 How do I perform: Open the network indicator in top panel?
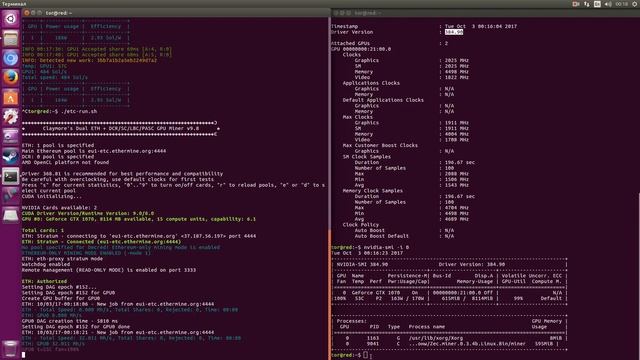click(587, 4)
